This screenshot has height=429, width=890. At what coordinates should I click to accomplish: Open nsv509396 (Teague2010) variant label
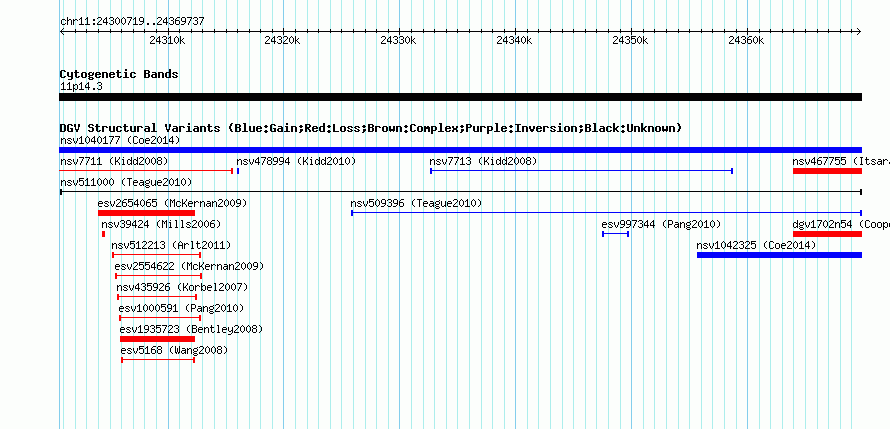tap(416, 204)
